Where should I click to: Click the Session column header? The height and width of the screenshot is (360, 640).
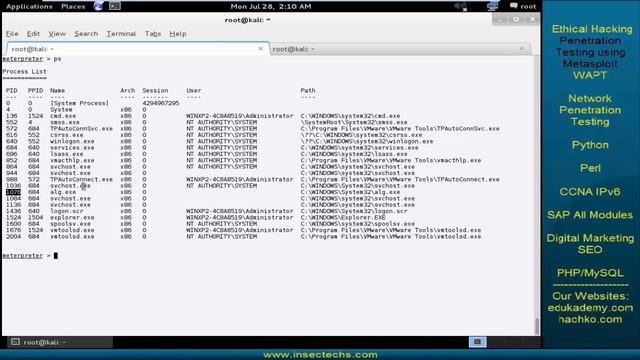point(155,91)
